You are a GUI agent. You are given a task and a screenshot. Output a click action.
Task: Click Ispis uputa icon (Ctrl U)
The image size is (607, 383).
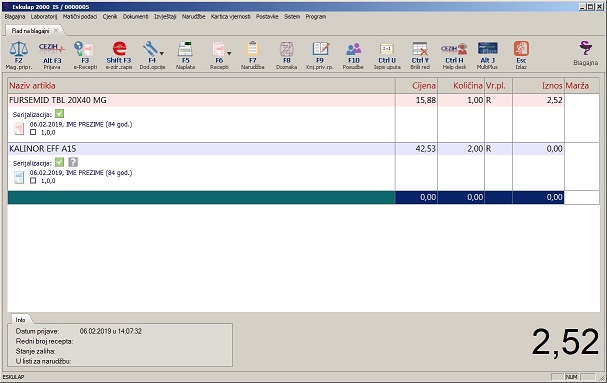(387, 49)
